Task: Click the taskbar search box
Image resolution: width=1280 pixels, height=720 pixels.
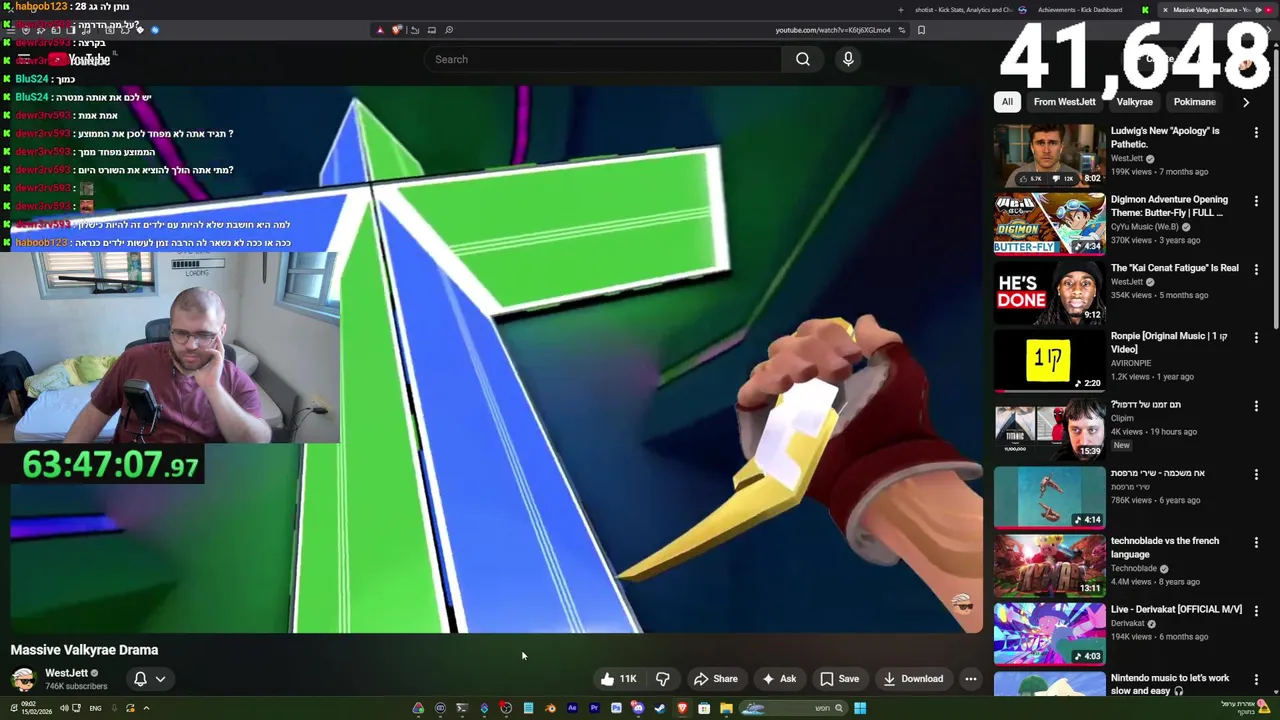Action: [793, 708]
